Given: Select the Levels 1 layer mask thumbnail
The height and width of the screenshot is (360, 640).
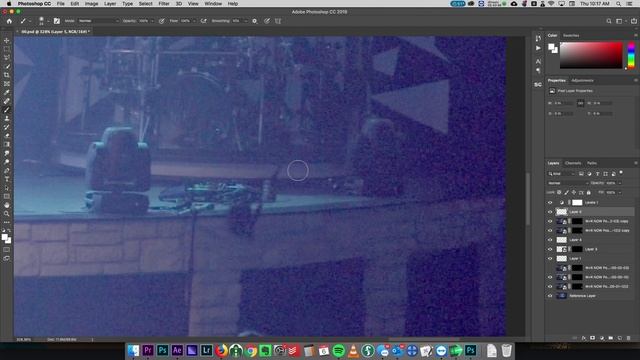Looking at the screenshot, I should pos(577,202).
